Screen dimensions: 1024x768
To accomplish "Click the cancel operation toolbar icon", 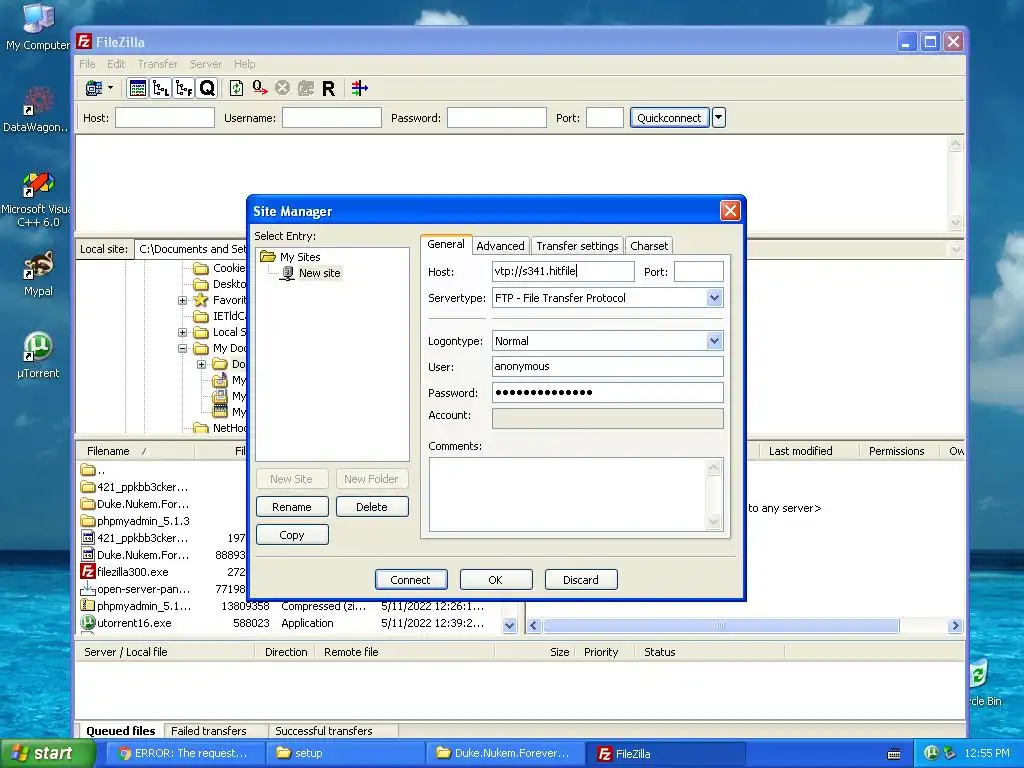I will pos(282,88).
